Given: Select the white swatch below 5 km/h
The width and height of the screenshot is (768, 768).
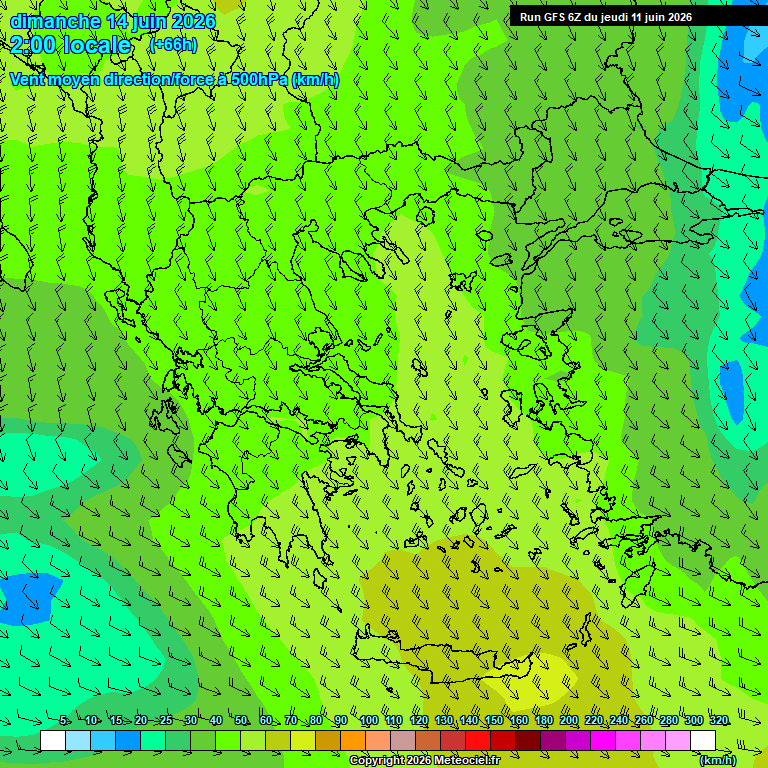Looking at the screenshot, I should pos(53,740).
